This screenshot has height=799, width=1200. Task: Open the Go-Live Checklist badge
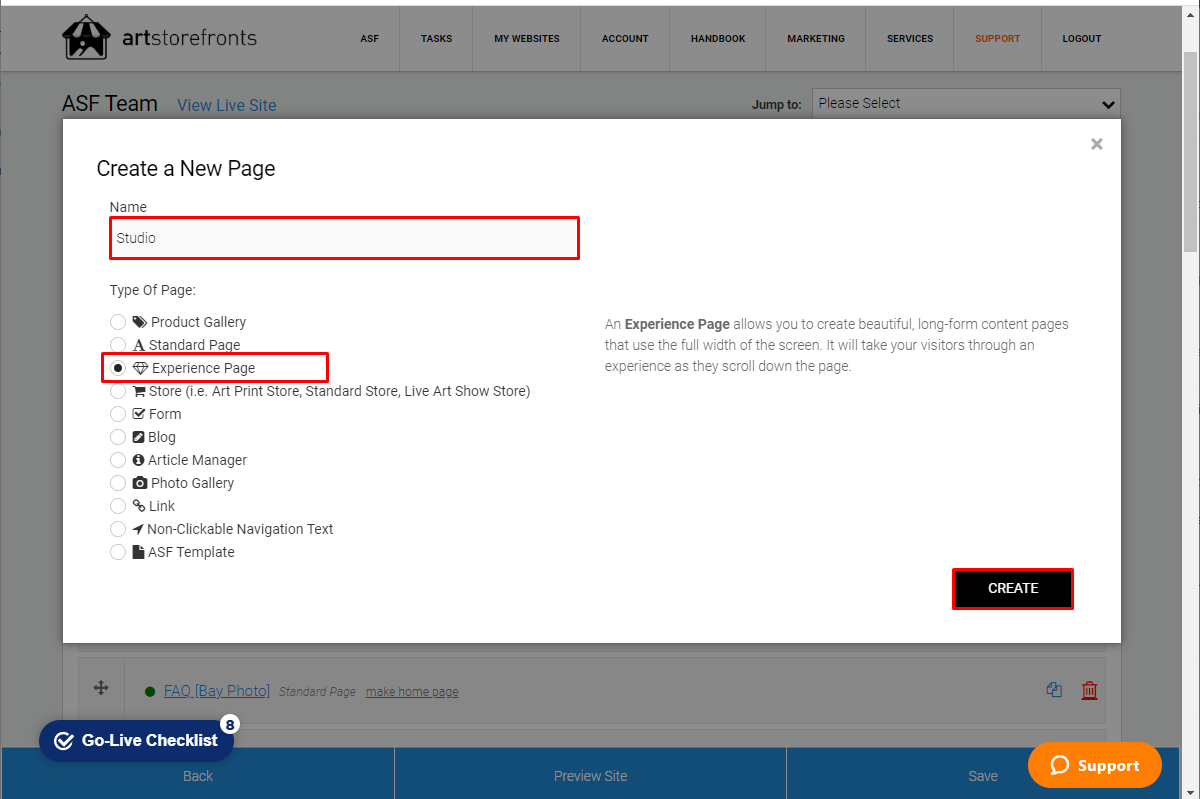coord(136,740)
